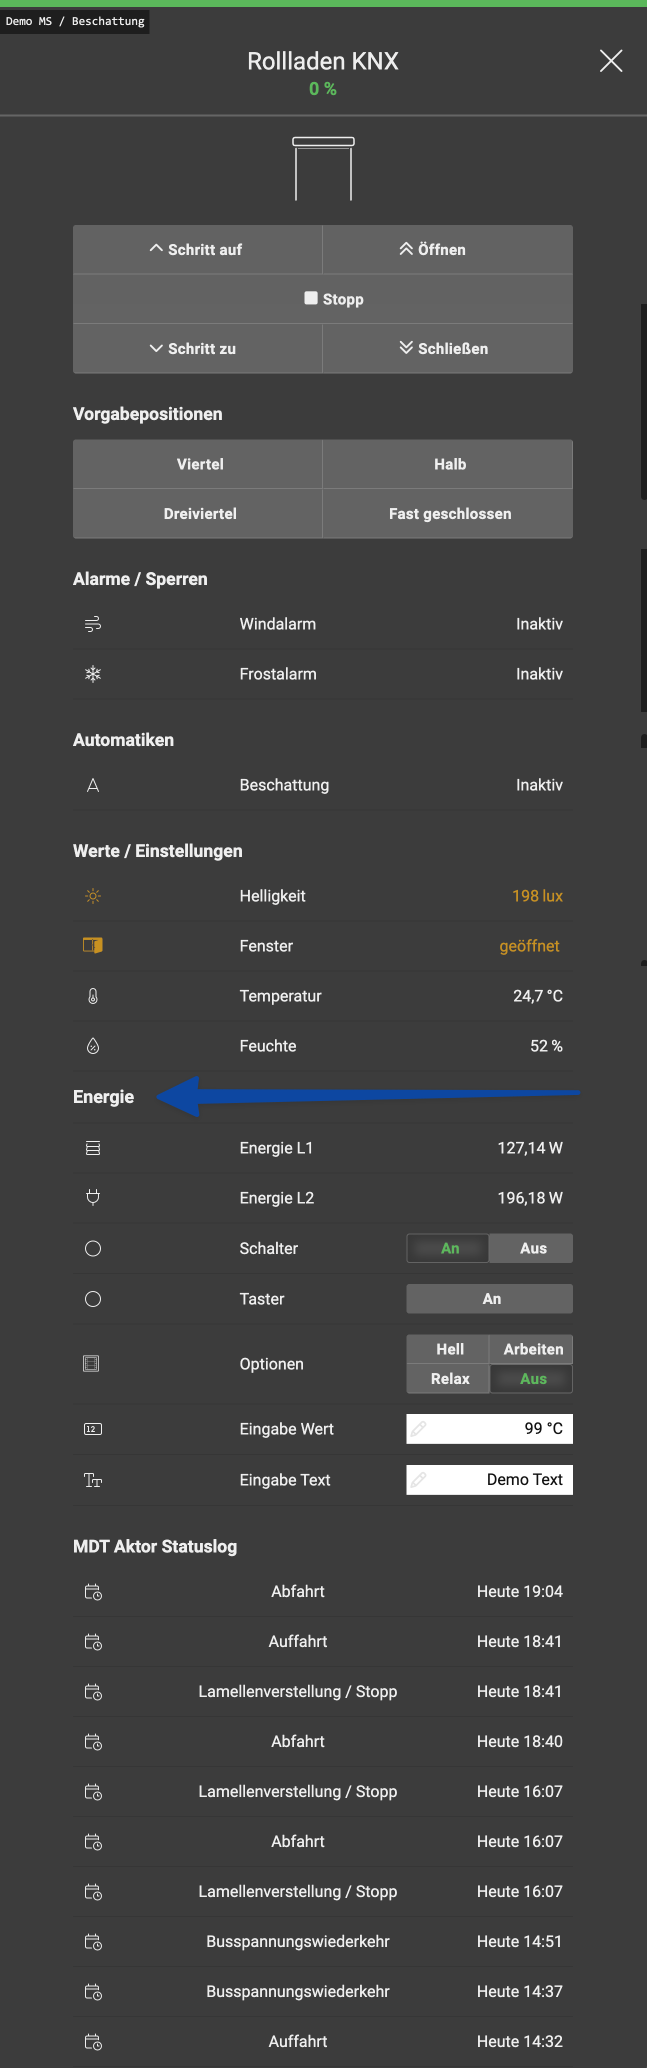Choose the Fast geschlossen preset
Screen dimensions: 647x2068
click(x=449, y=514)
